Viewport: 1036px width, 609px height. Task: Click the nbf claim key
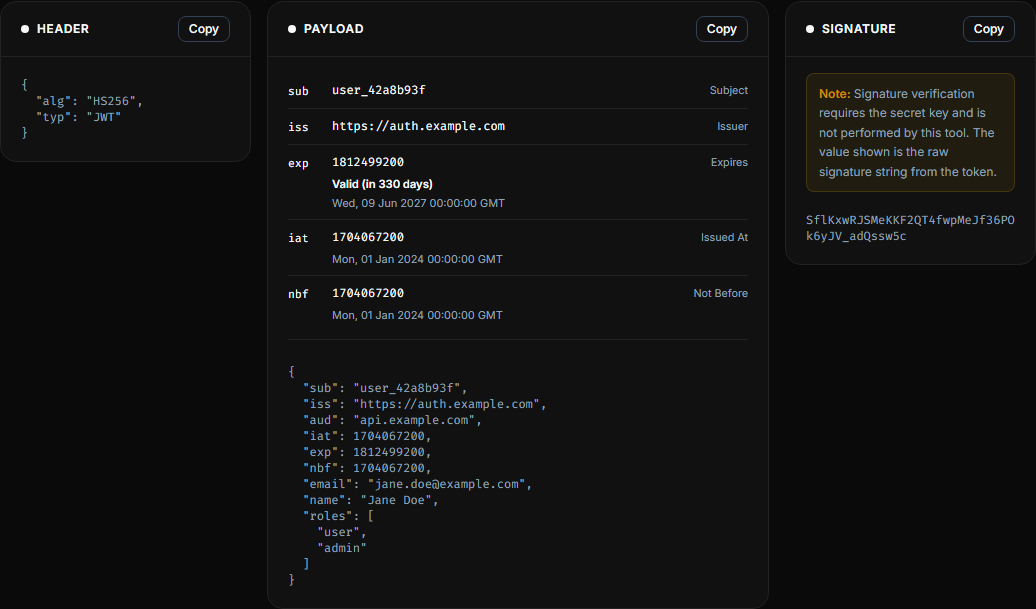click(x=298, y=294)
